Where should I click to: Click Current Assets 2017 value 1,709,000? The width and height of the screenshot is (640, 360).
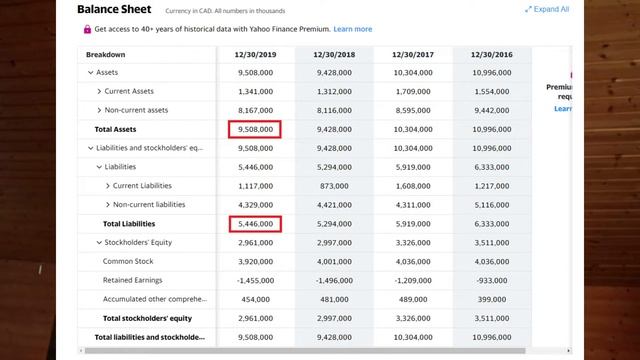coord(413,91)
